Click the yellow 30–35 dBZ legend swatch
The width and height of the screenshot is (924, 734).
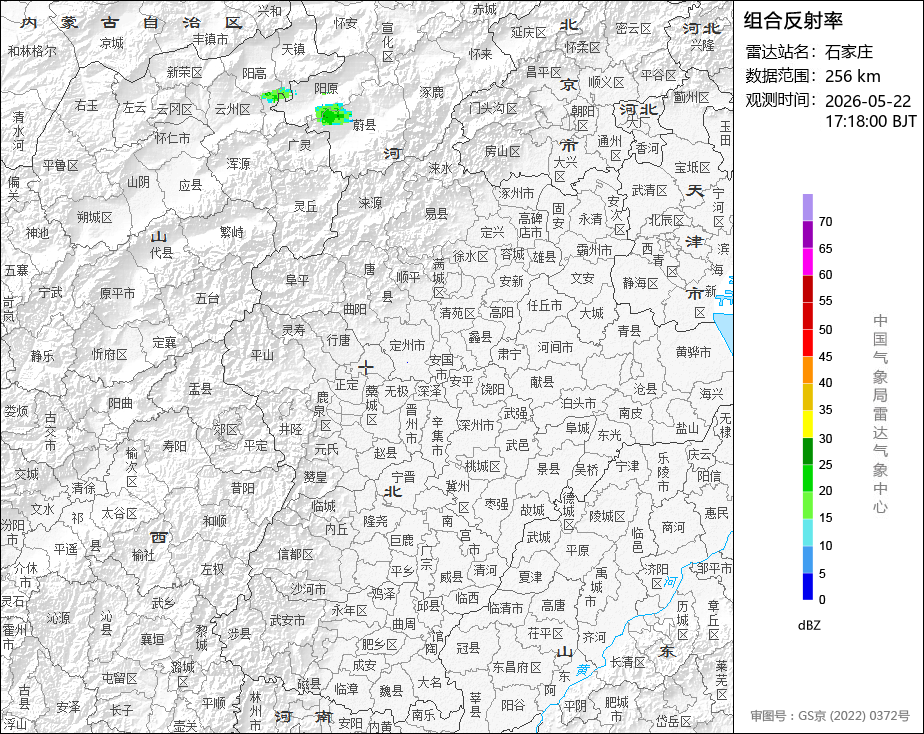[x=807, y=424]
